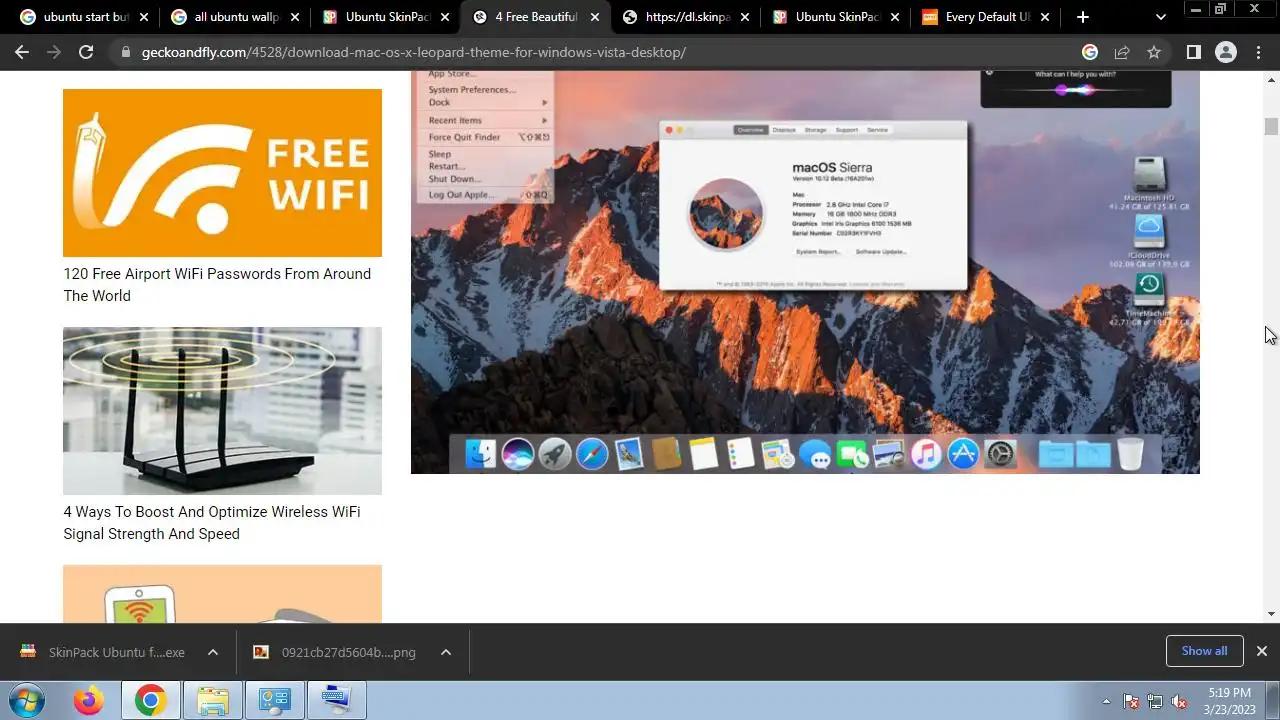Click the page vertical scrollbar thumb
1280x720 pixels.
click(1271, 126)
